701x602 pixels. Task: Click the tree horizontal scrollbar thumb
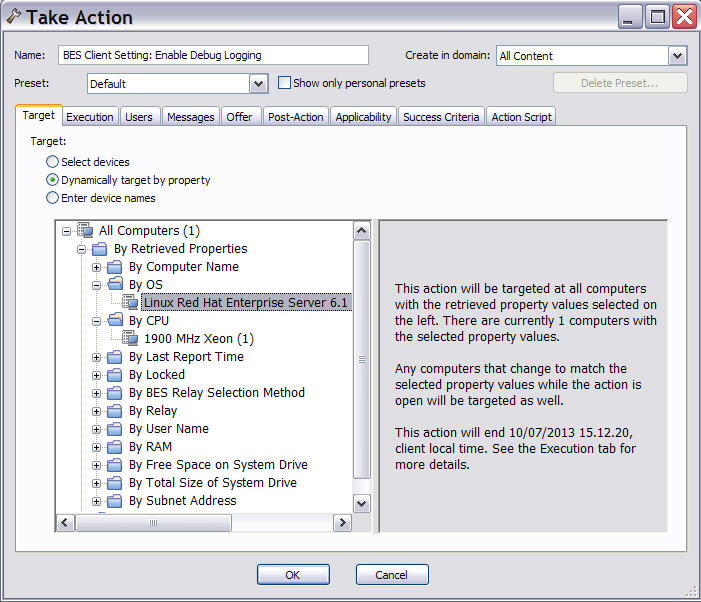(x=153, y=522)
